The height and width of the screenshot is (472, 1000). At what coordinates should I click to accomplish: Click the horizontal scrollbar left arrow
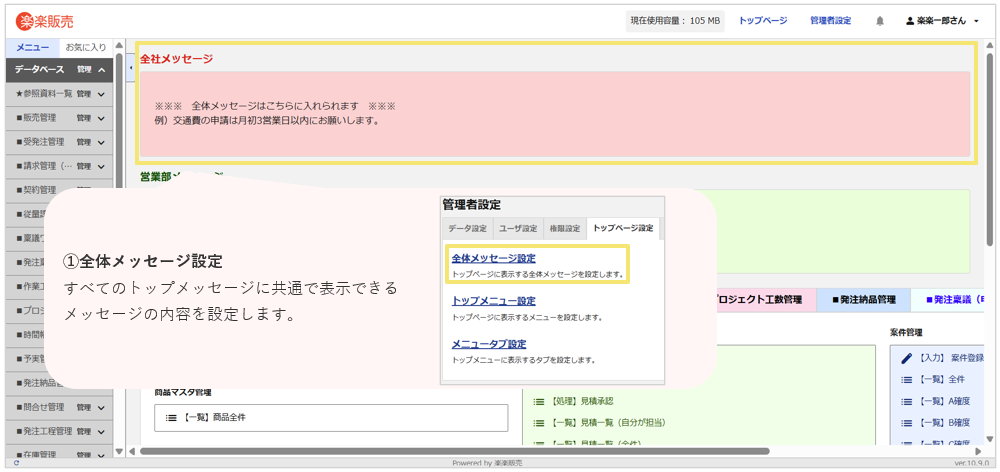pyautogui.click(x=132, y=452)
